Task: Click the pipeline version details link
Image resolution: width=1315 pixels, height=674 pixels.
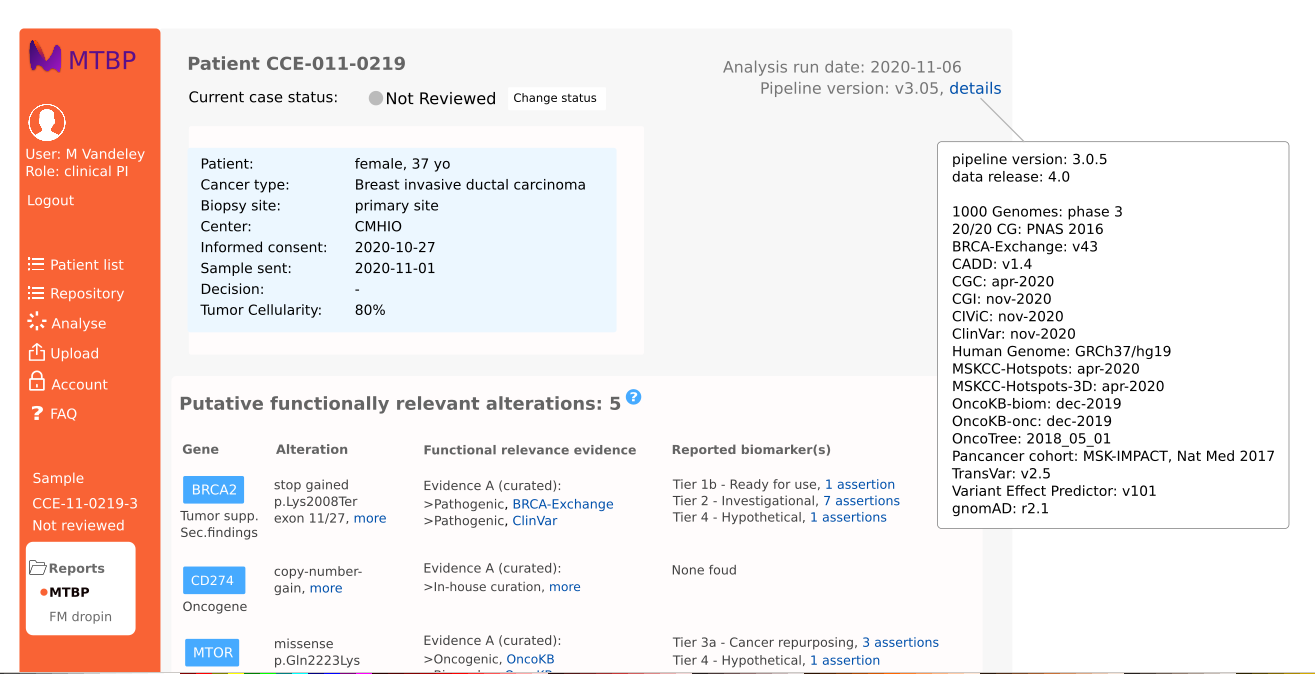Action: click(975, 88)
